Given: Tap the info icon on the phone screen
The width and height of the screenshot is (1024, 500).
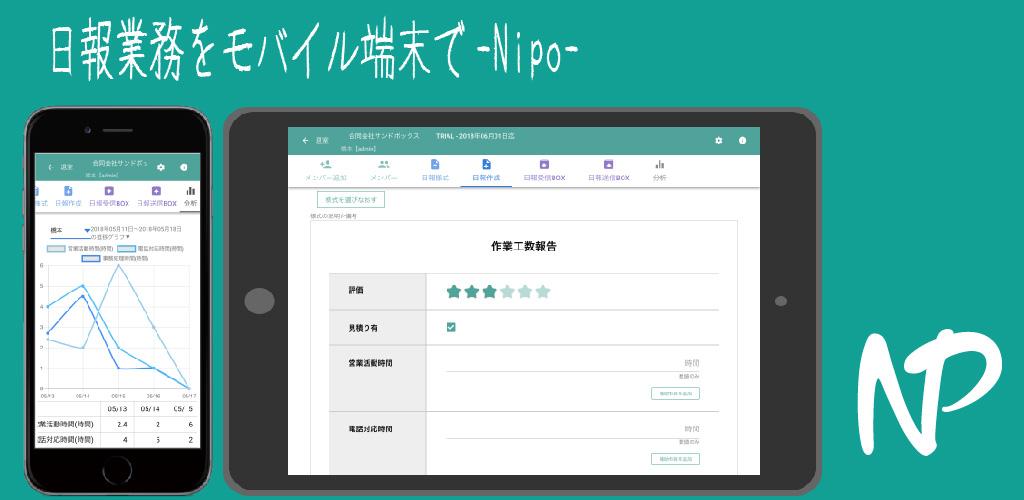Looking at the screenshot, I should coord(184,167).
